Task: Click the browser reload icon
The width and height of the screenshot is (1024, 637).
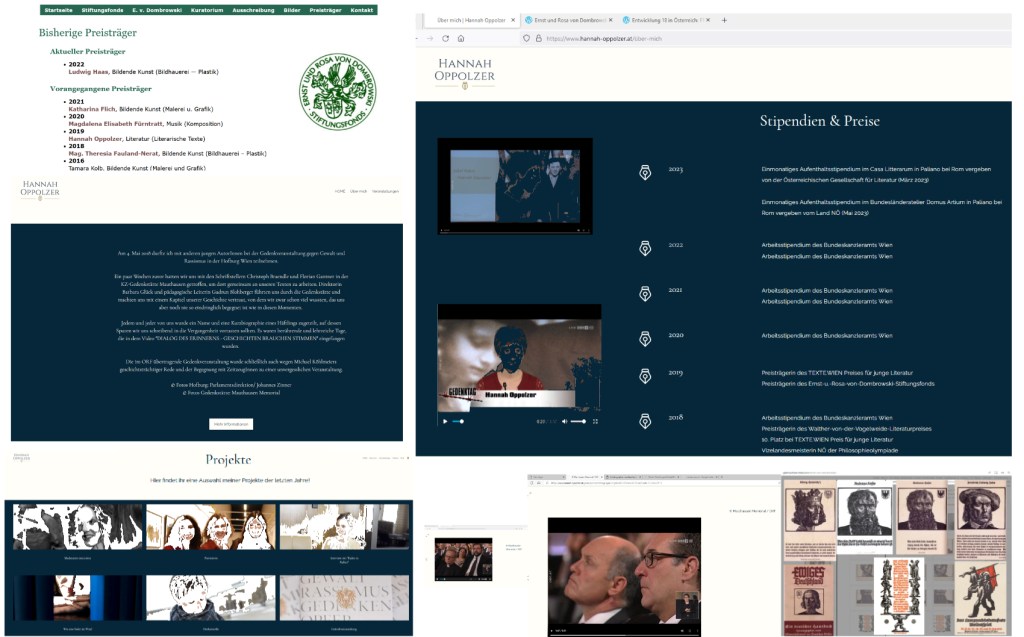Action: pos(444,38)
